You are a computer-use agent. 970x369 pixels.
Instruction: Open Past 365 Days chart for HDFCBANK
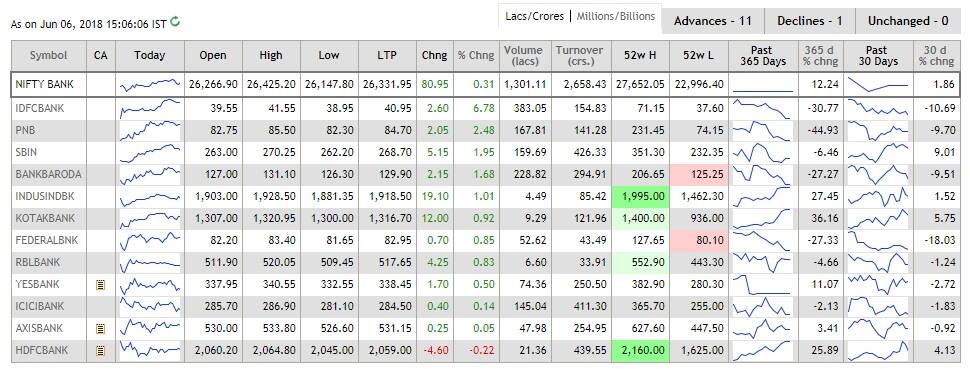pos(762,351)
